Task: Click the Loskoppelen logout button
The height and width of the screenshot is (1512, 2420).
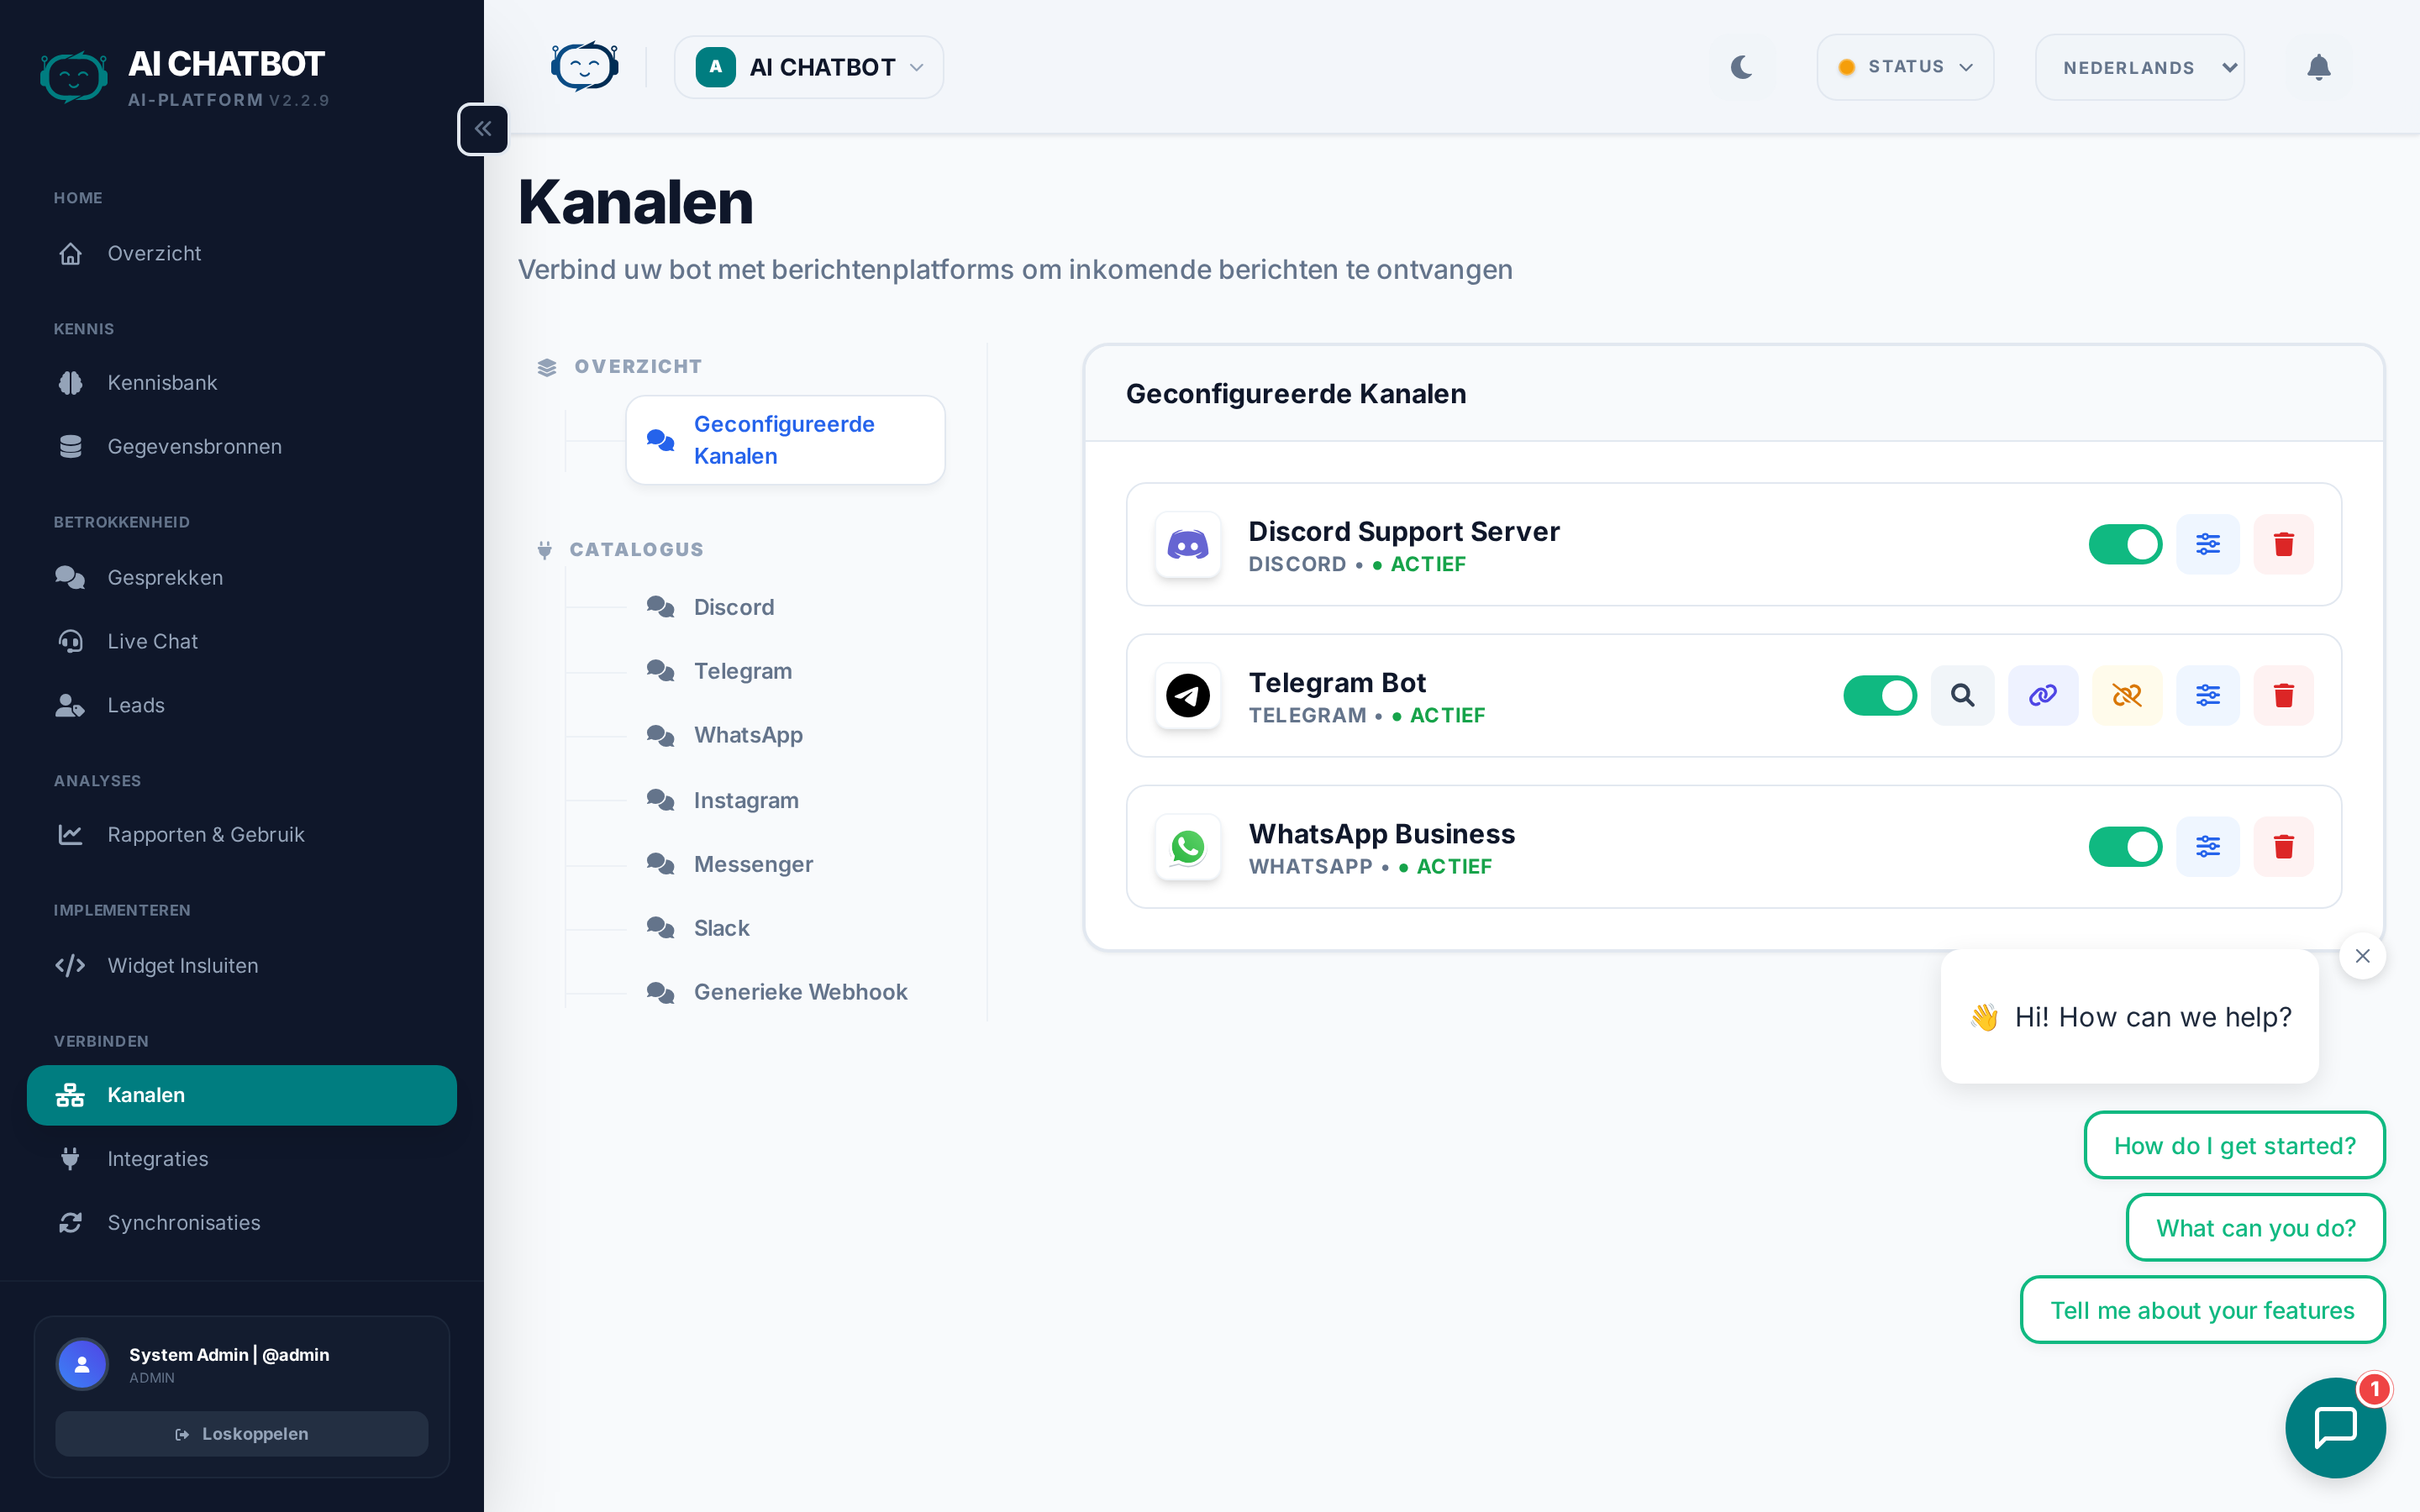Action: [241, 1433]
